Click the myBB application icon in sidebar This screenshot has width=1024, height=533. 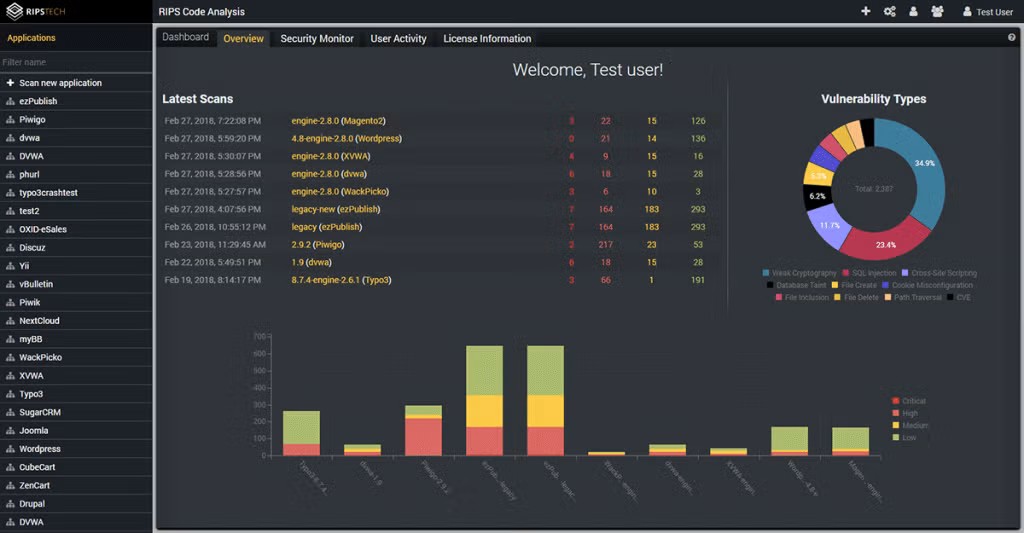pyautogui.click(x=10, y=339)
